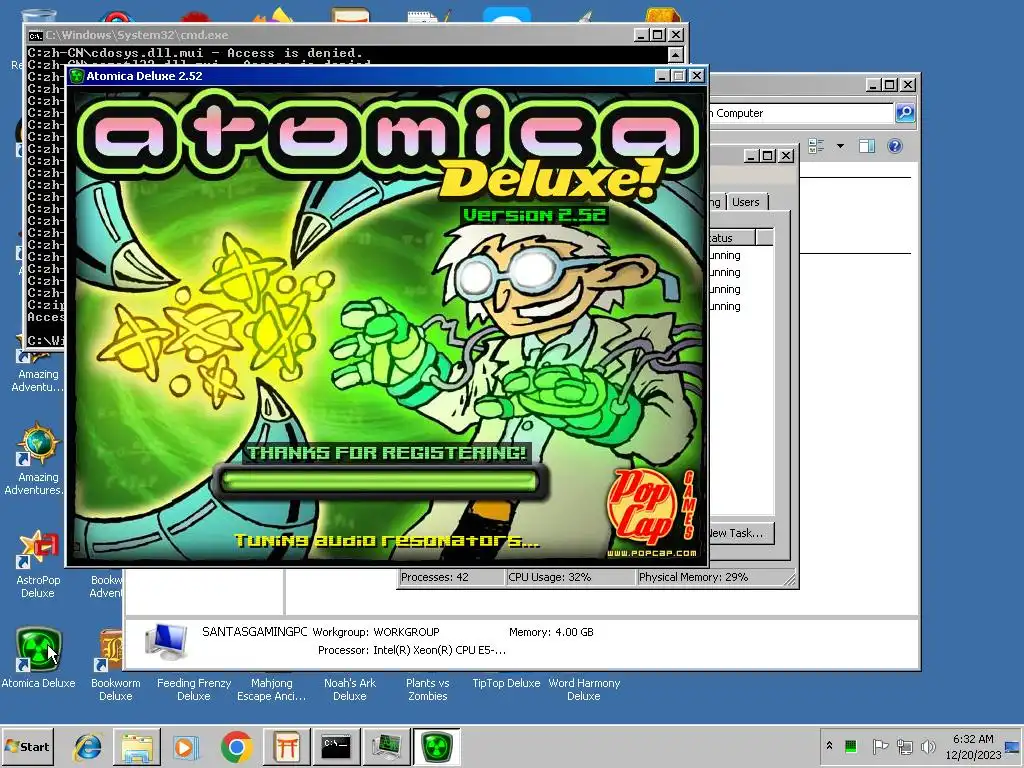Maximize the Explorer Computer window

pyautogui.click(x=889, y=85)
